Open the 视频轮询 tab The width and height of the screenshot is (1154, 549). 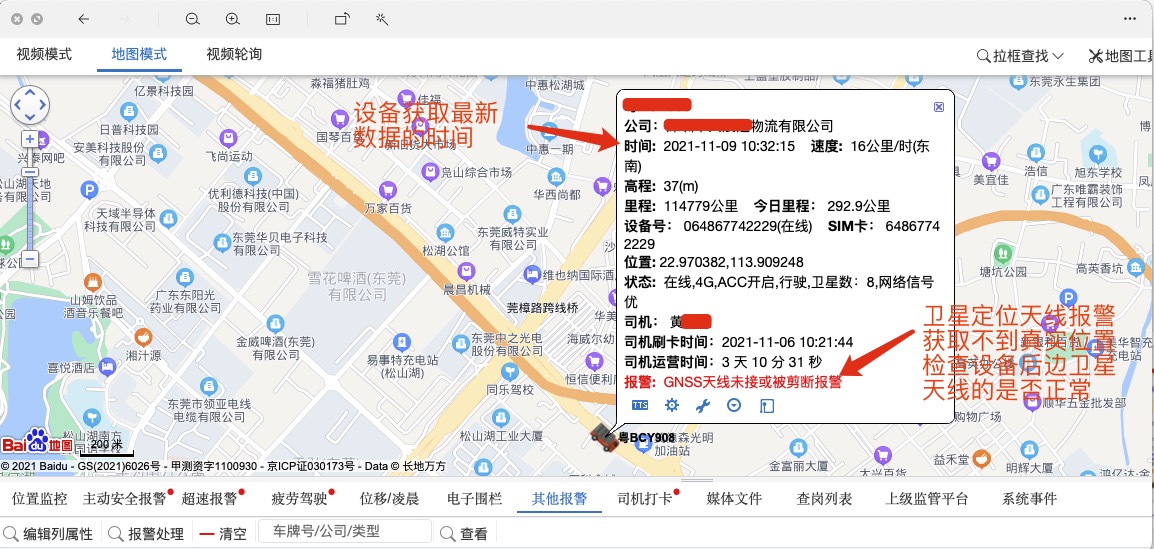pyautogui.click(x=234, y=54)
